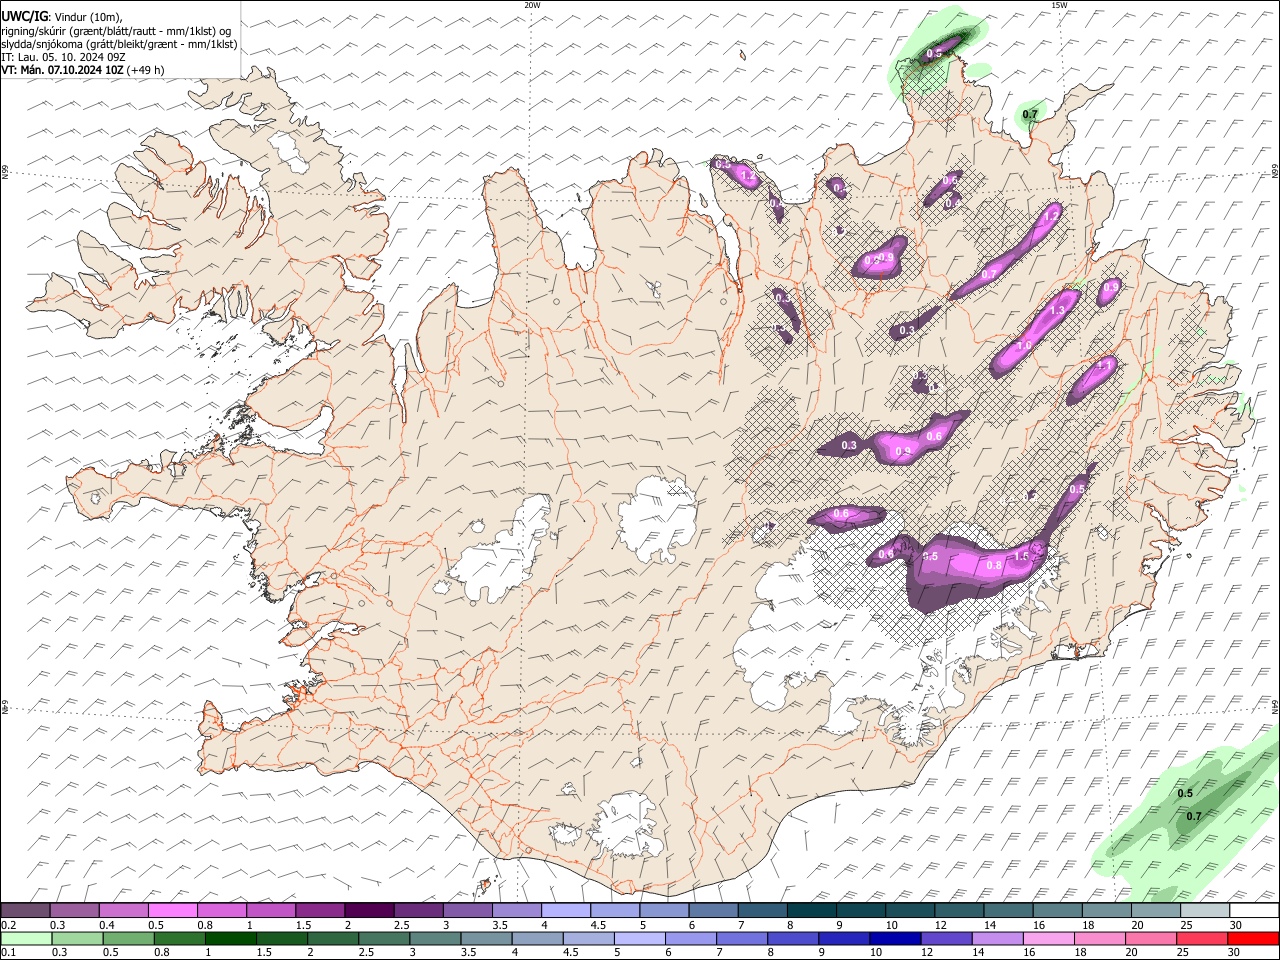Click the '1.3' snowfall value on the map
1280x960 pixels.
(1058, 311)
